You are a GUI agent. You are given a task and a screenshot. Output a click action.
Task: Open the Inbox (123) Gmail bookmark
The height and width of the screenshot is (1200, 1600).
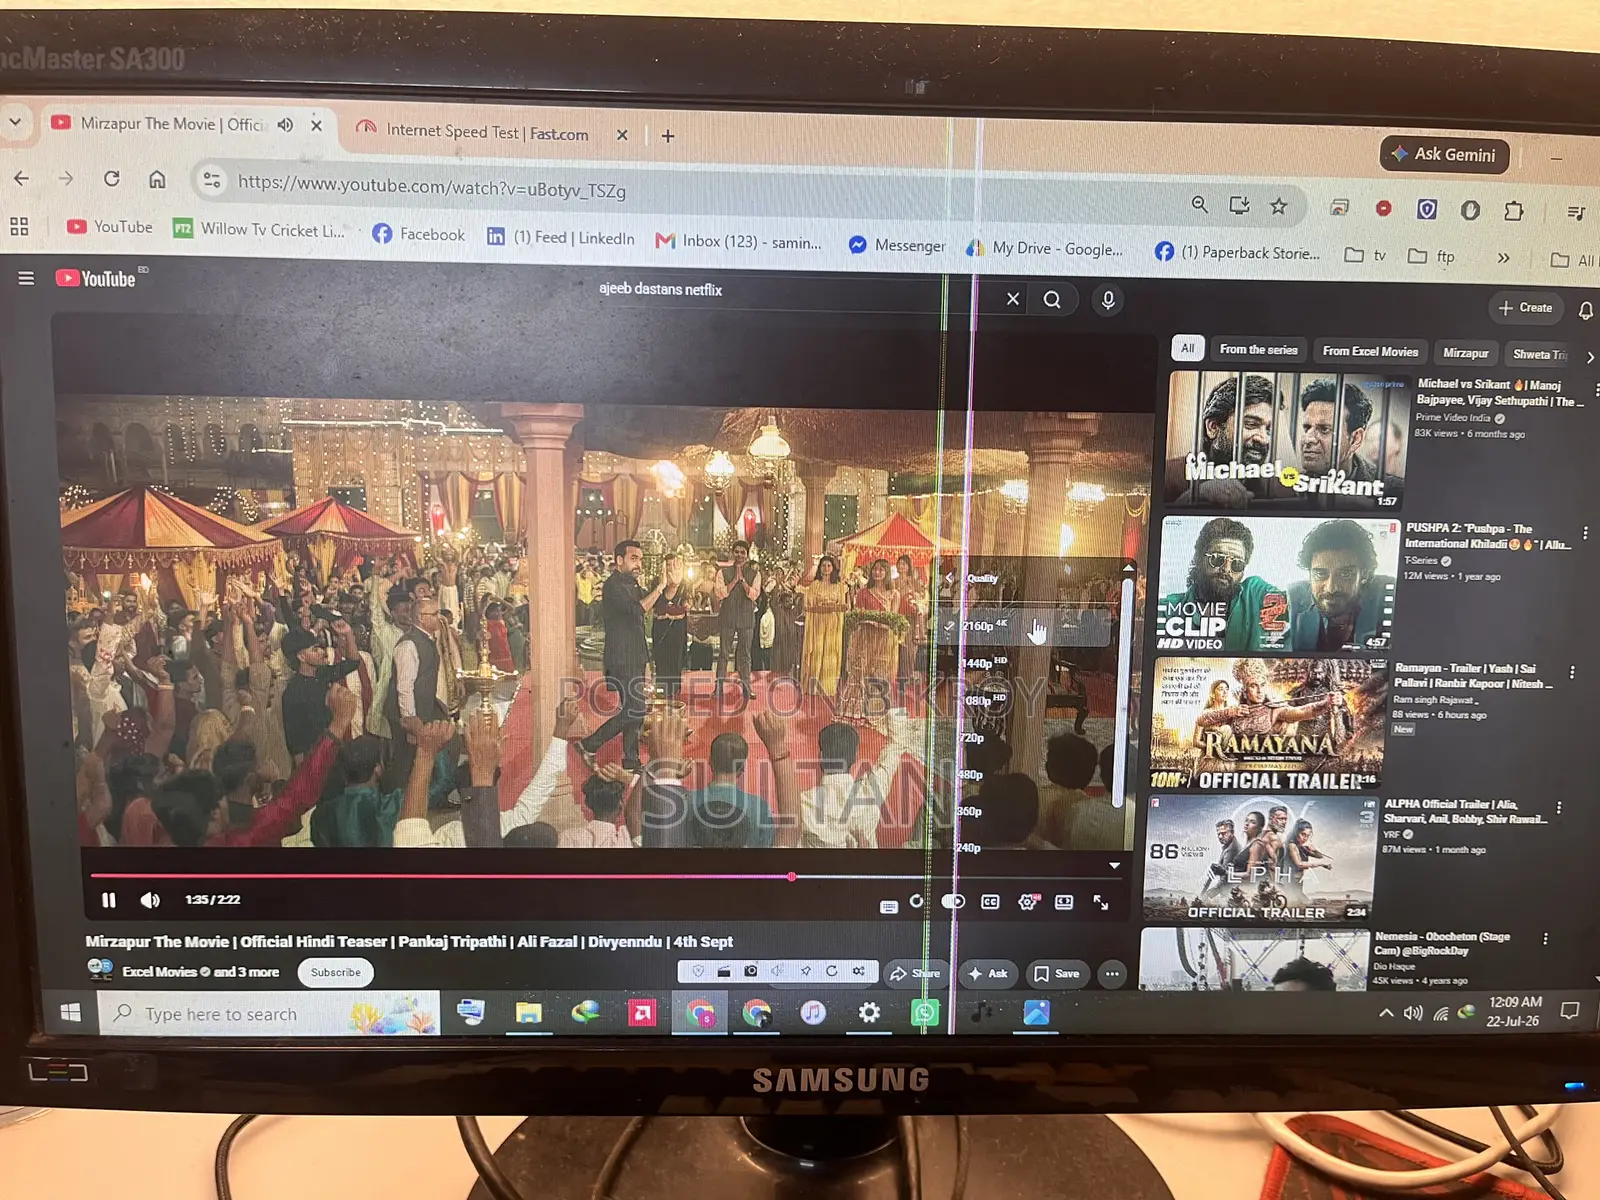coord(739,241)
